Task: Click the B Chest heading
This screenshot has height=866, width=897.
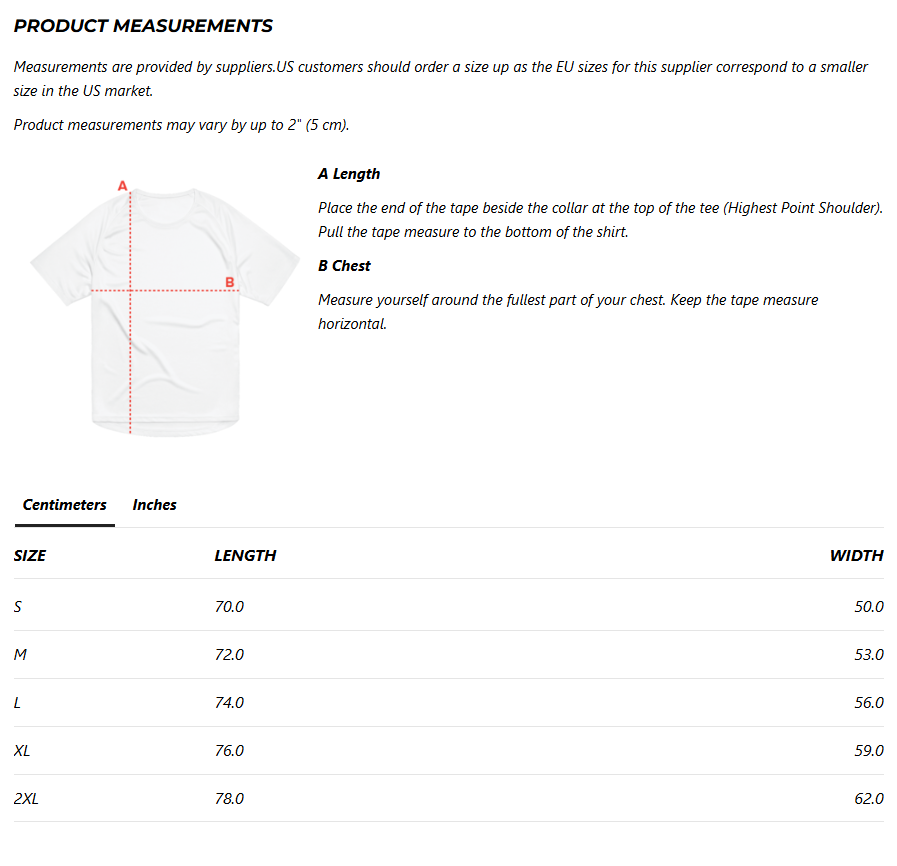Action: pyautogui.click(x=344, y=266)
